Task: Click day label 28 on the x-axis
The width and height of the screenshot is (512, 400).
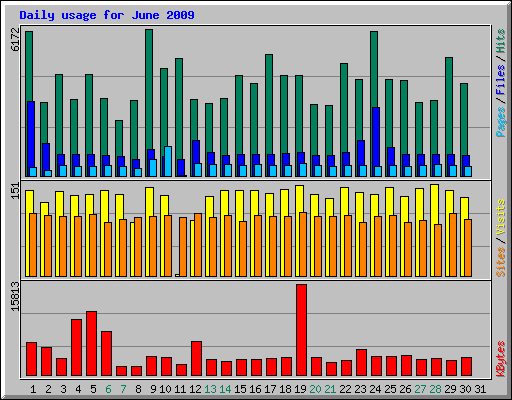Action: coord(435,389)
